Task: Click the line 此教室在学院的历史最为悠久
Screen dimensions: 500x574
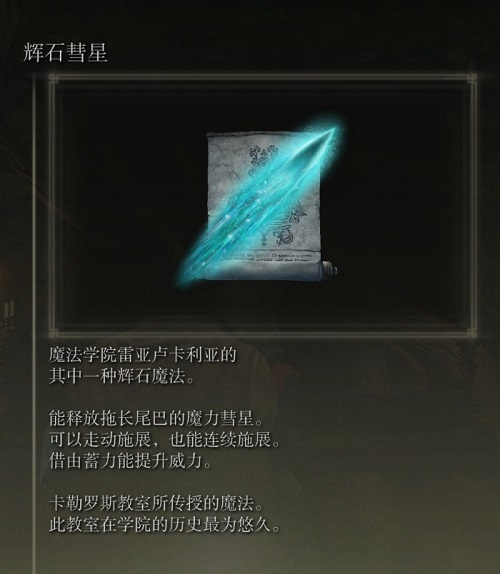Action: (165, 525)
